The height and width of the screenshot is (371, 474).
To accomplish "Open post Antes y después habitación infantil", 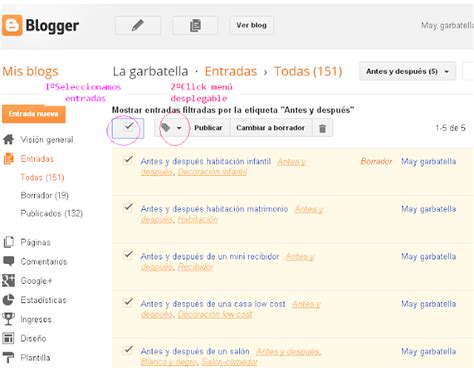I will 206,161.
